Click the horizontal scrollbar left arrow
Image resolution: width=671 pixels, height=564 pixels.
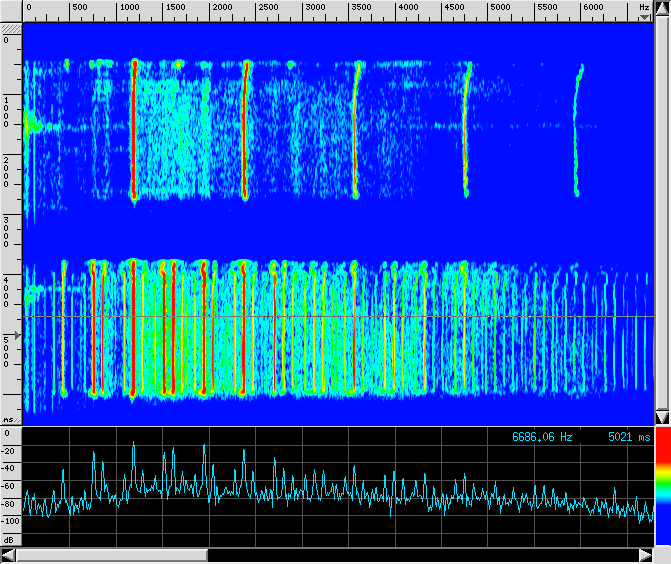[9, 555]
